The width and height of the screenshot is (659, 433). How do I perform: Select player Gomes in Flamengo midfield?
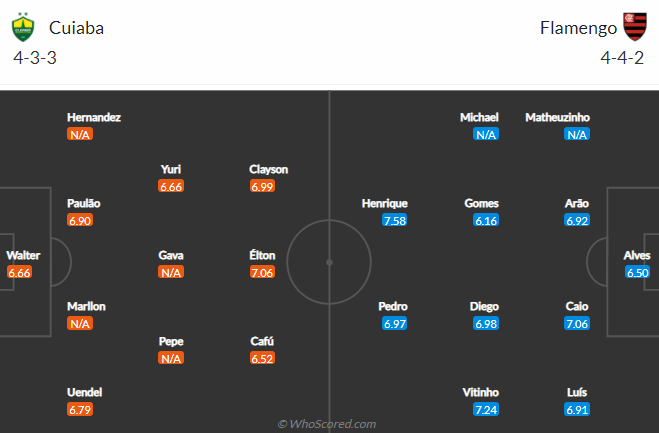[x=481, y=203]
